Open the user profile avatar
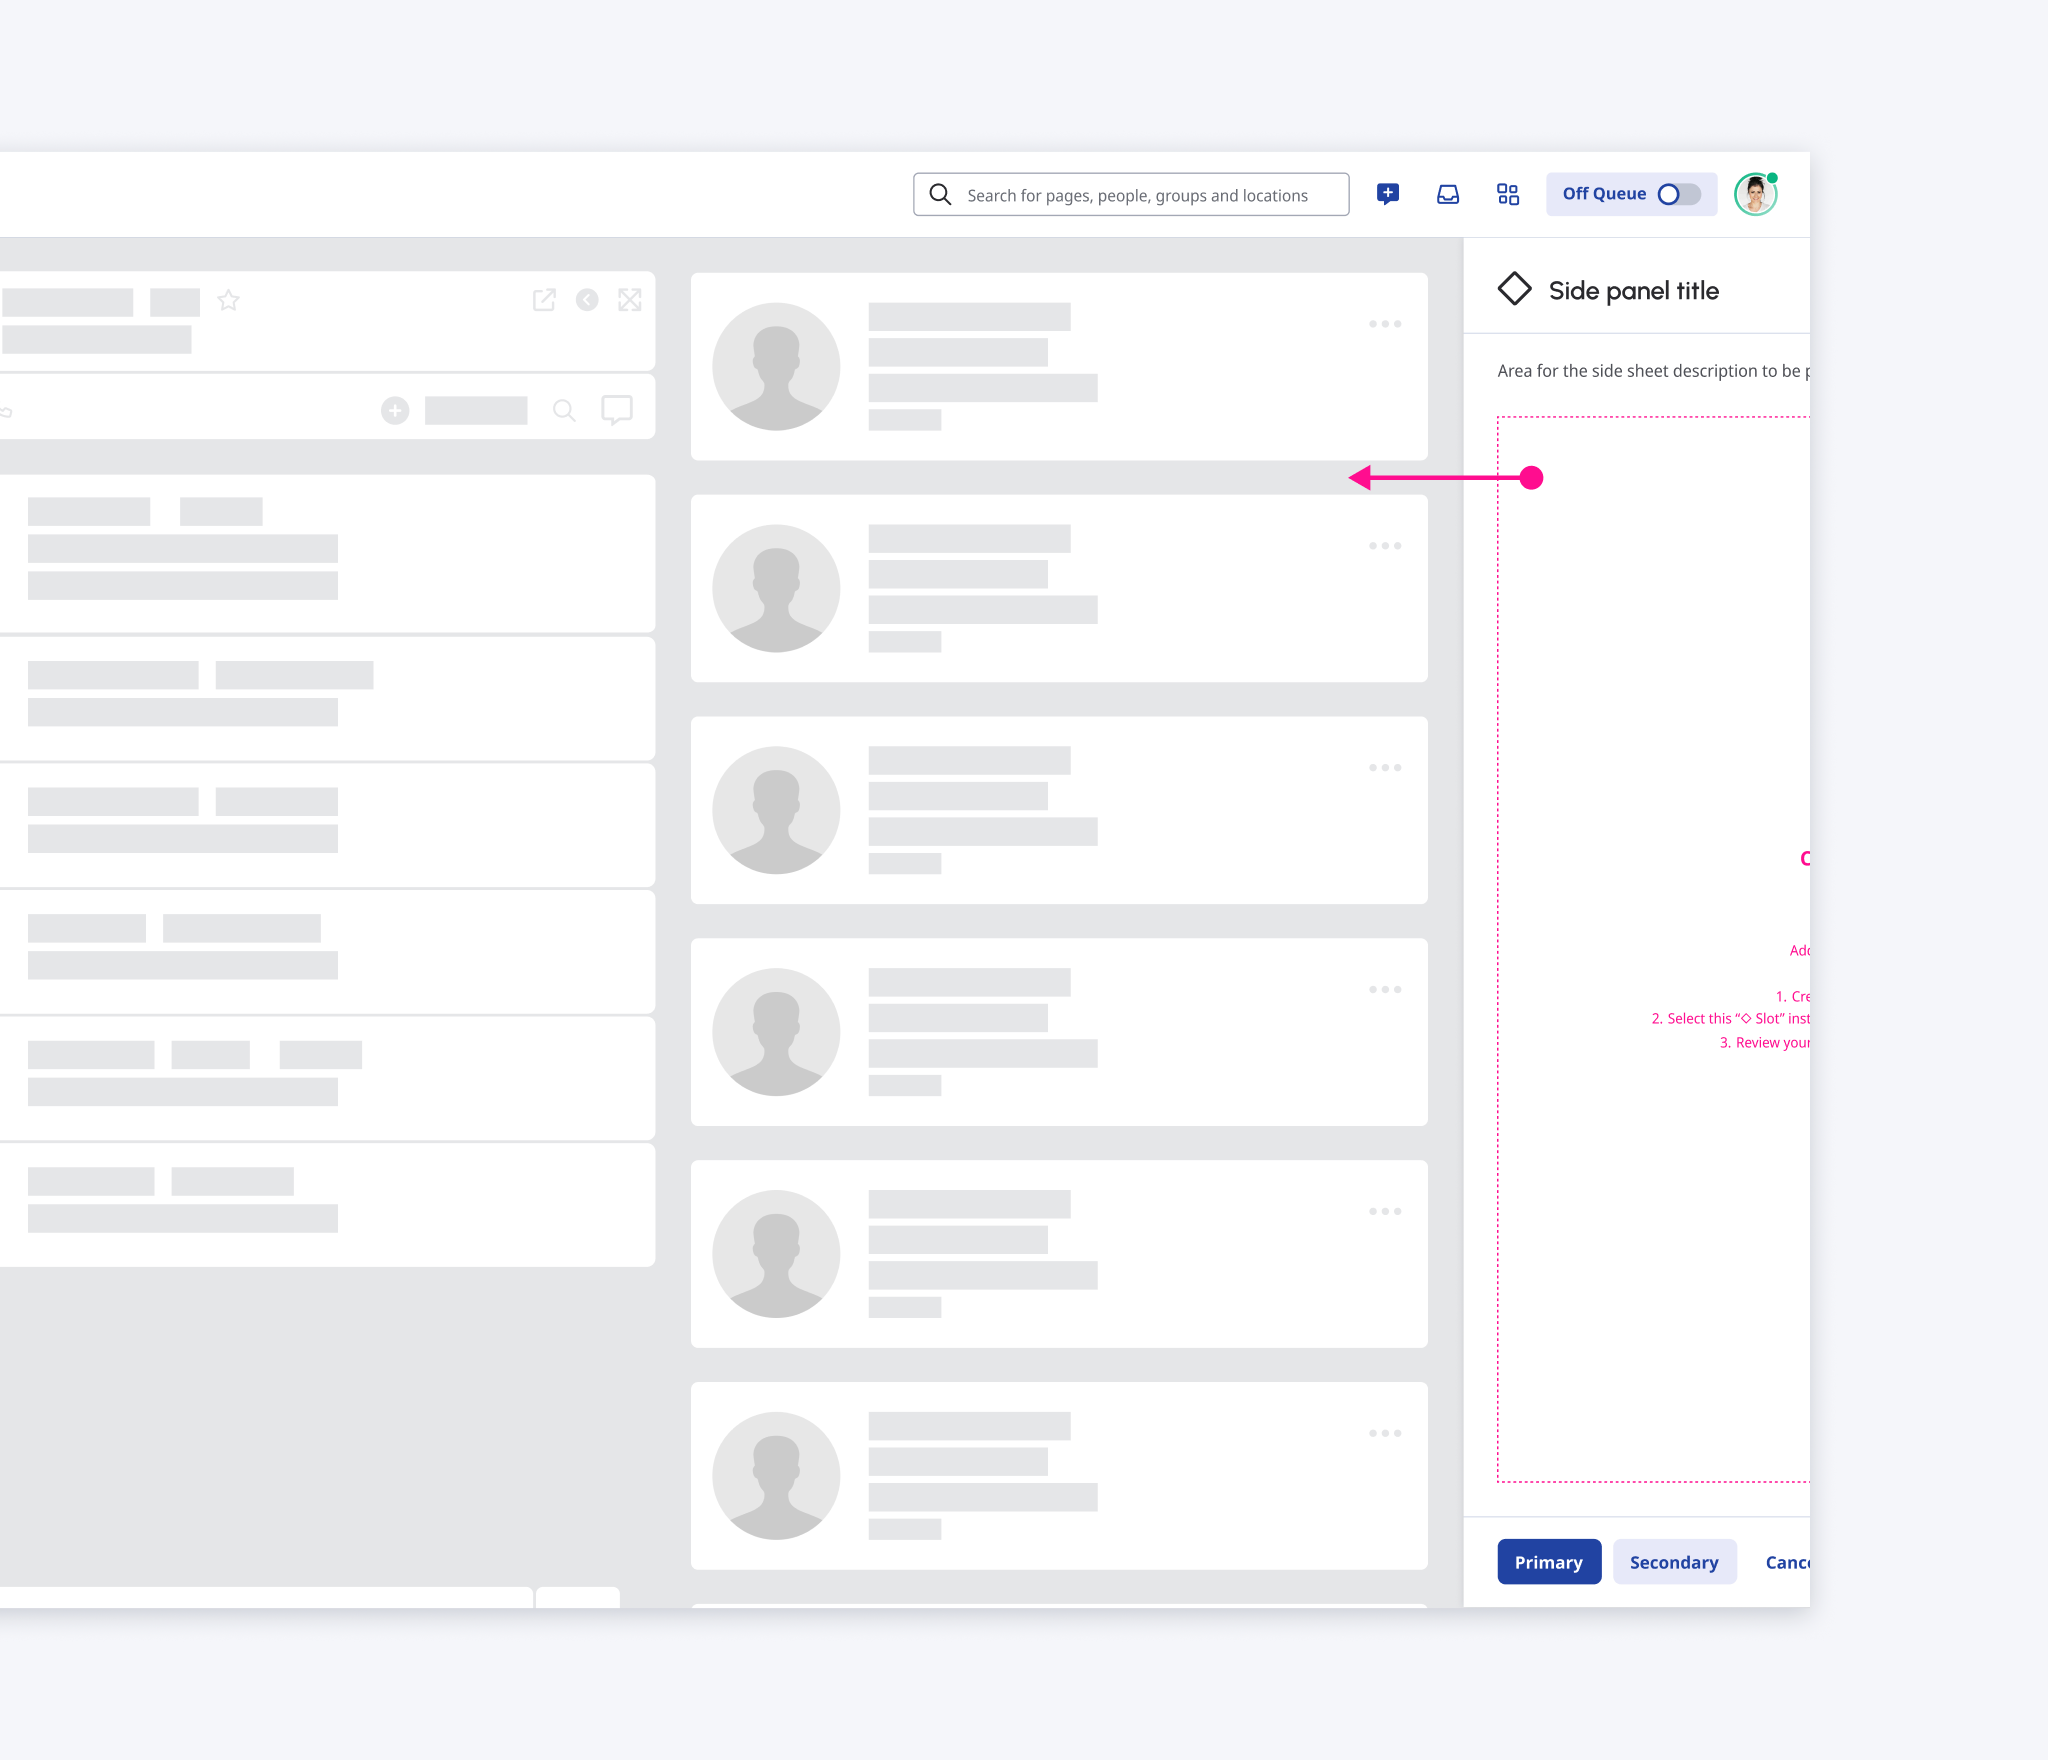This screenshot has height=1760, width=2048. click(x=1755, y=194)
